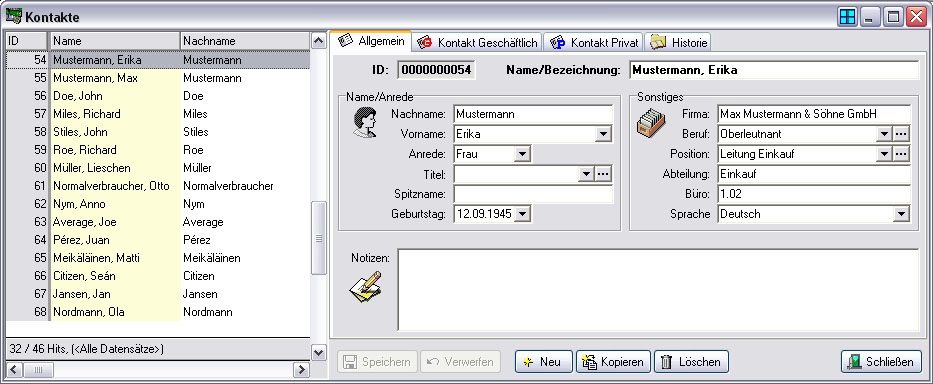Select the Jansen, Jan row
This screenshot has width=933, height=384.
(x=158, y=294)
